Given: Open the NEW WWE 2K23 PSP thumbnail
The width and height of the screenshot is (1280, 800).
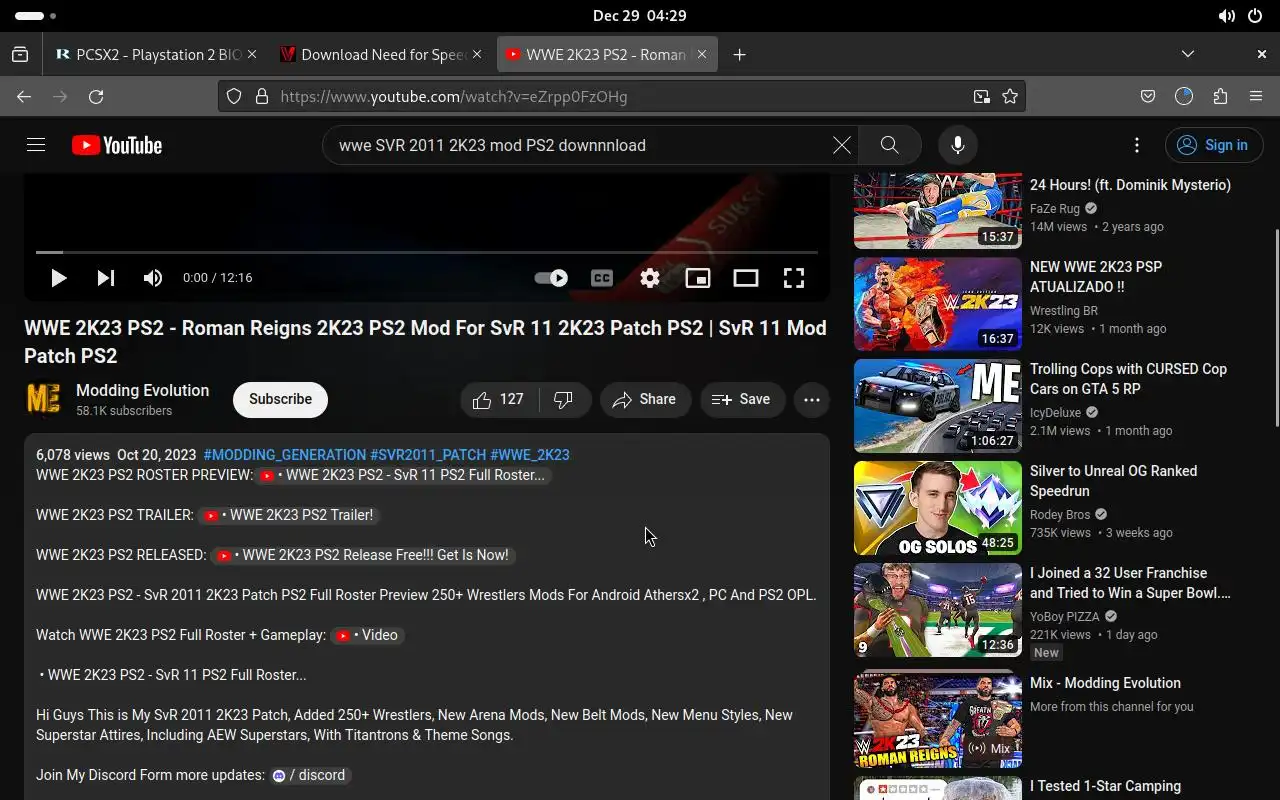Looking at the screenshot, I should [x=938, y=304].
